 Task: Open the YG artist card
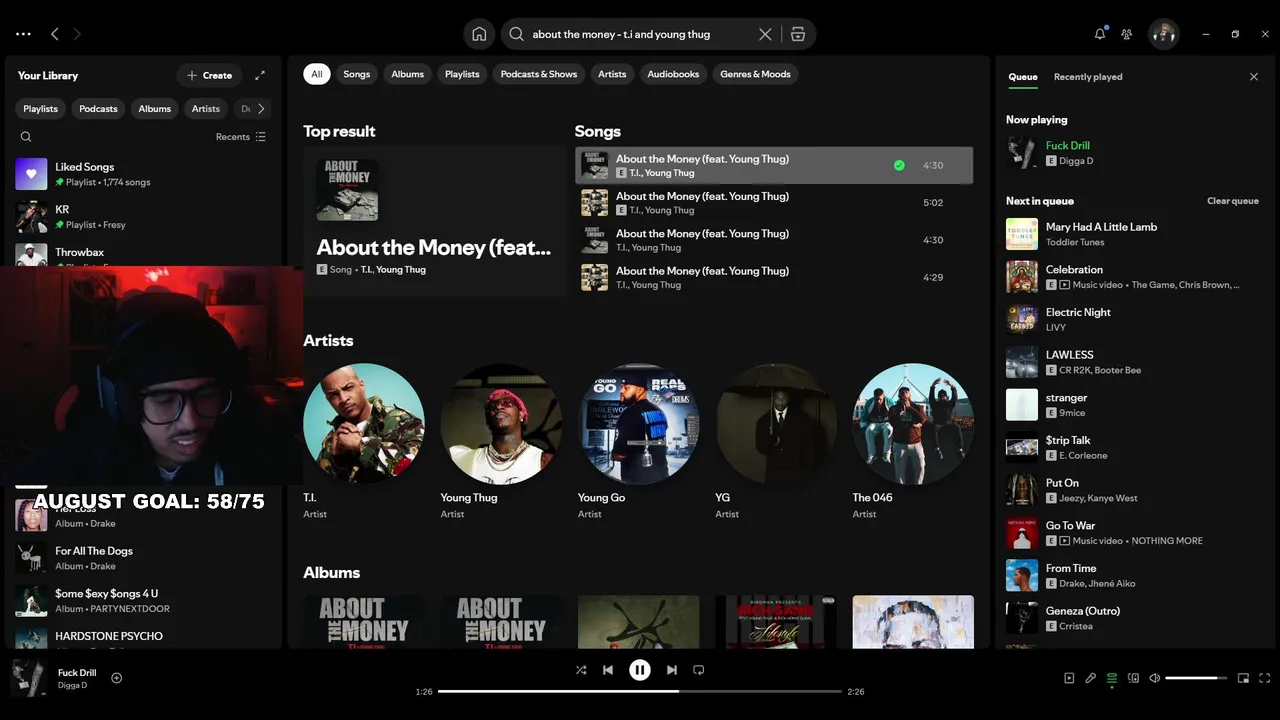[776, 441]
